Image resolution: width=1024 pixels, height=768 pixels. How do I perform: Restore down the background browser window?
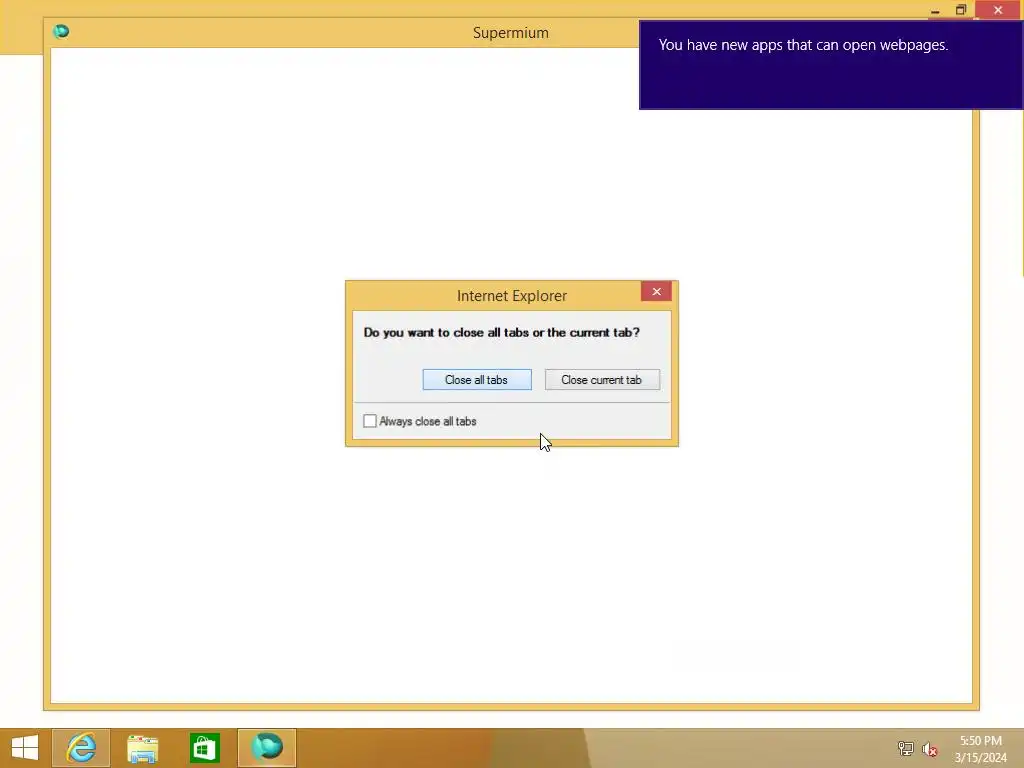961,10
